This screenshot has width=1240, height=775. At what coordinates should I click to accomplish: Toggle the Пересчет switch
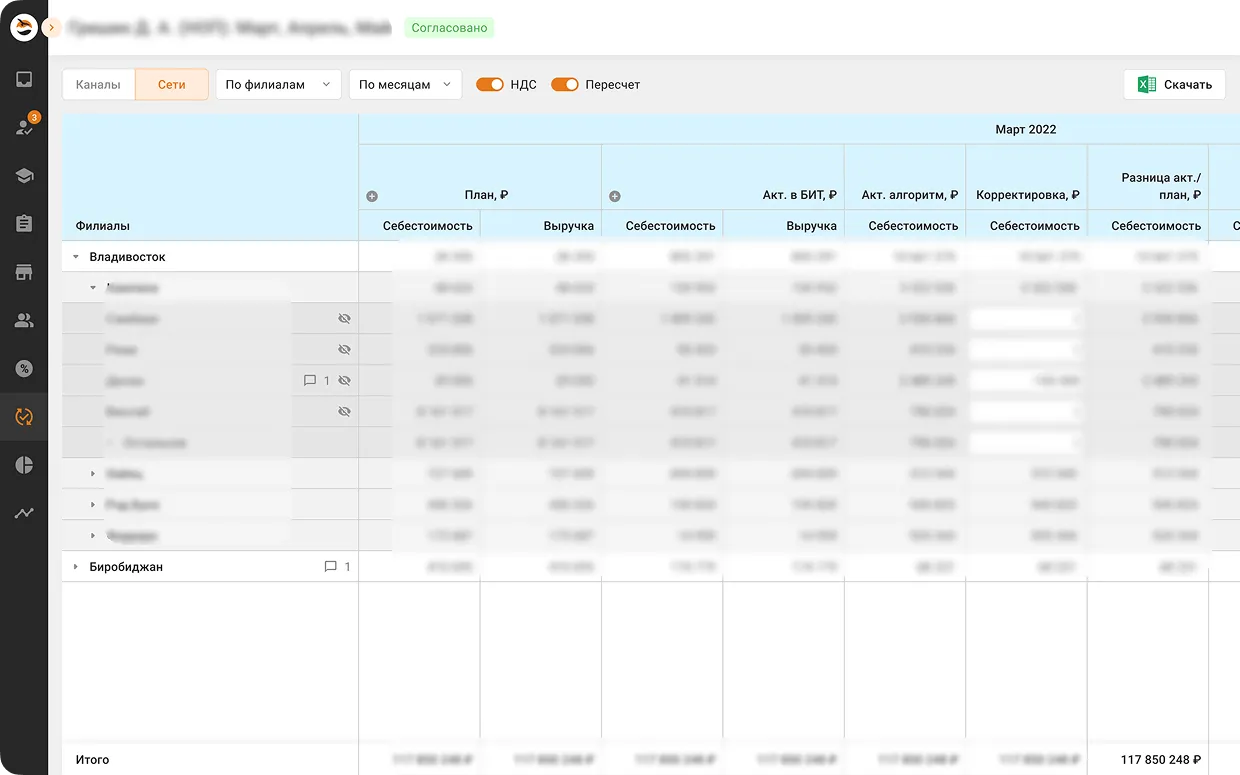click(565, 85)
